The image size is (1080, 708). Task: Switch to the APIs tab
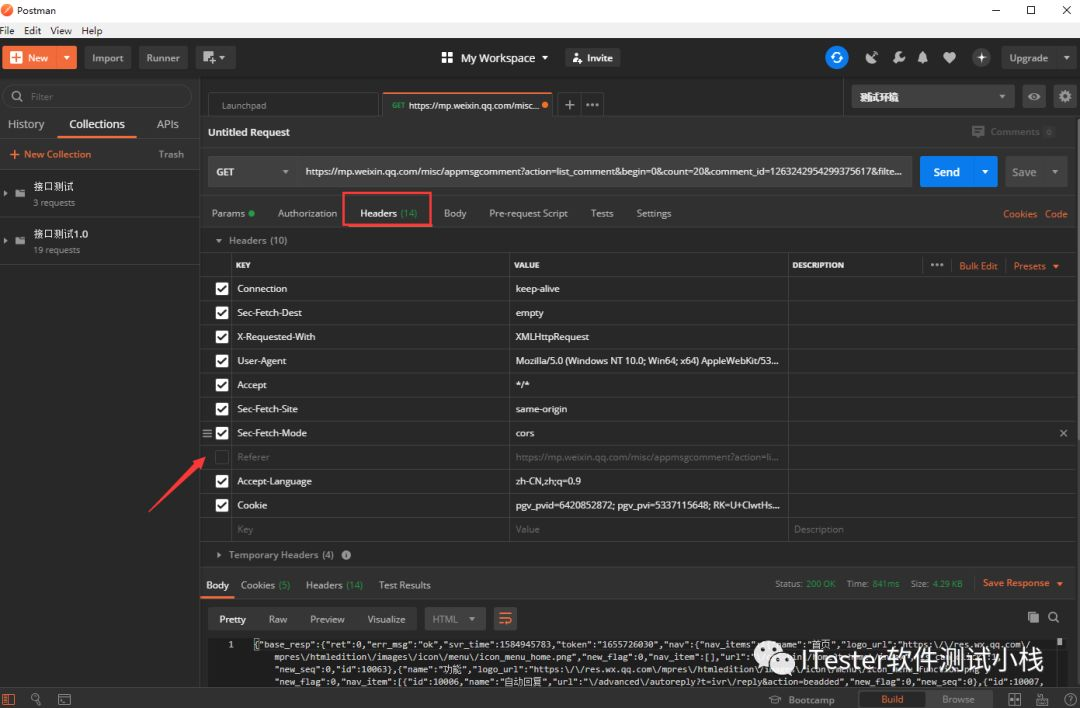167,124
